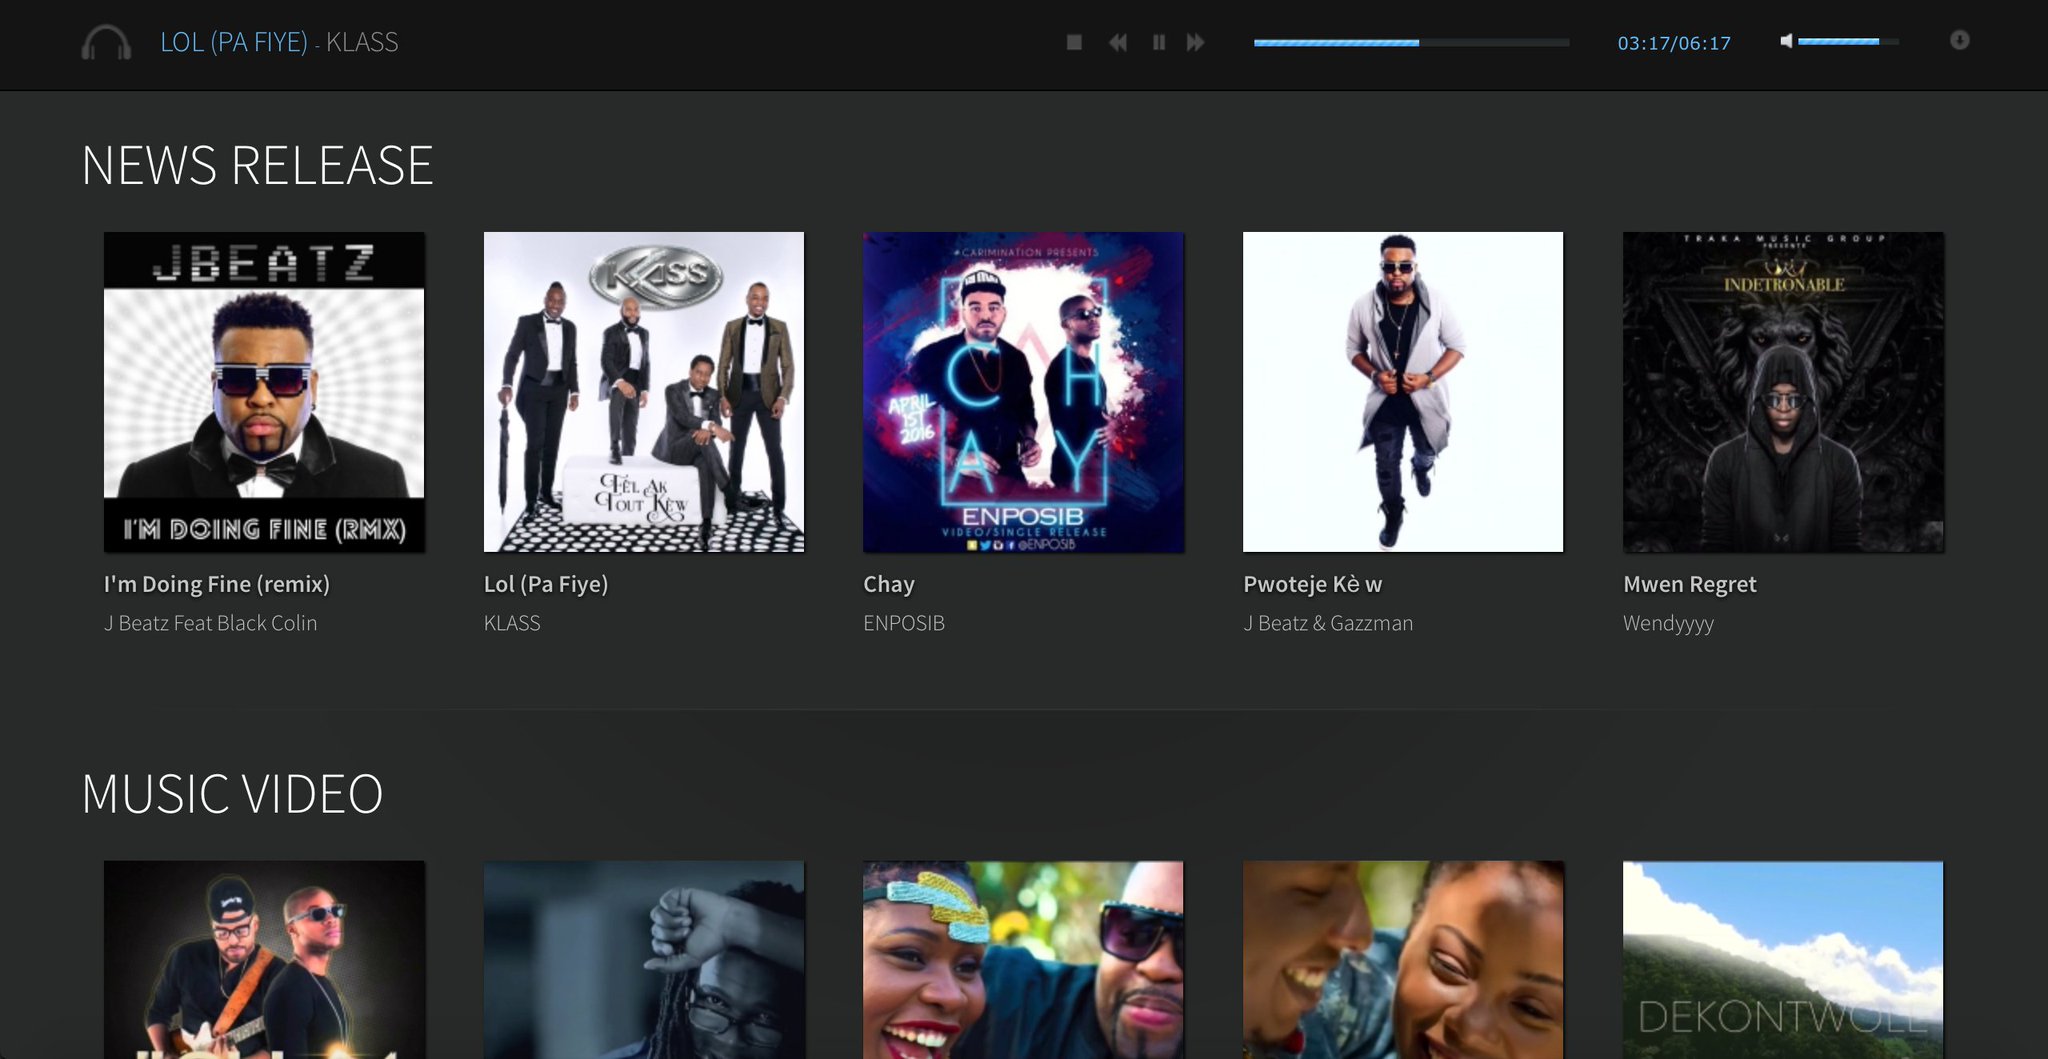This screenshot has height=1059, width=2048.
Task: Pause the playing song
Action: coord(1158,42)
